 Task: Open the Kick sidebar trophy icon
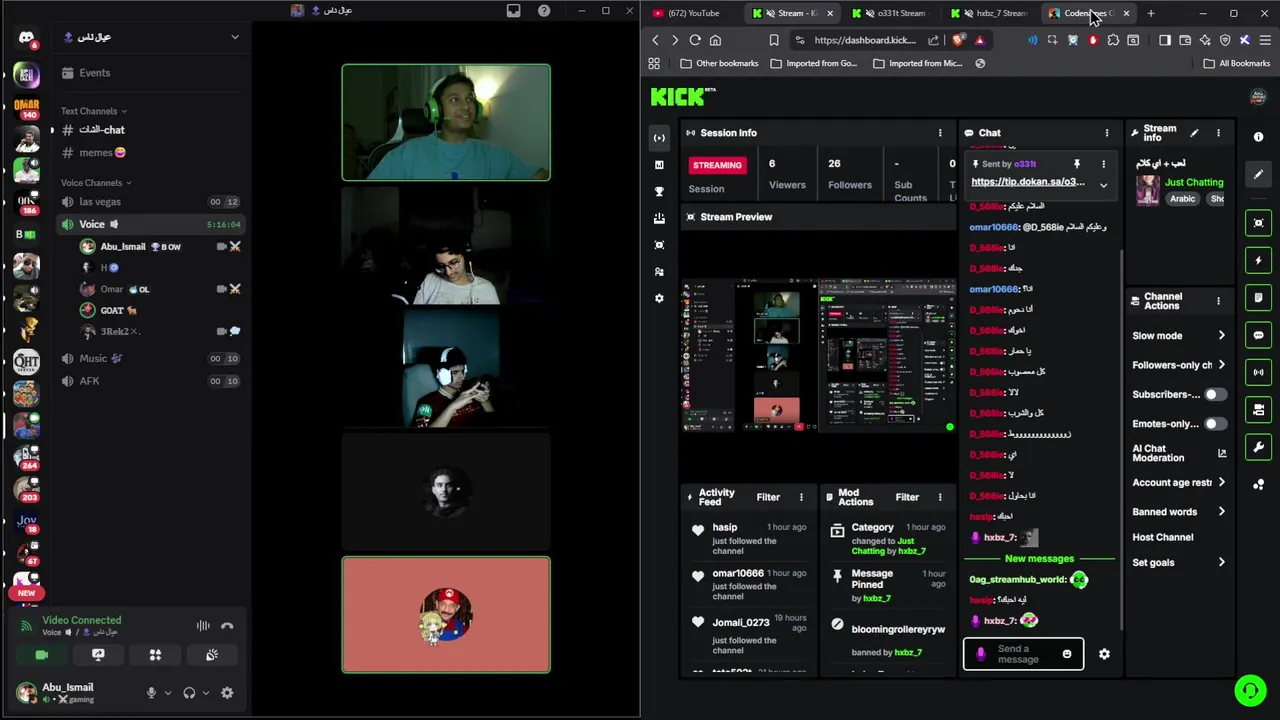(659, 191)
